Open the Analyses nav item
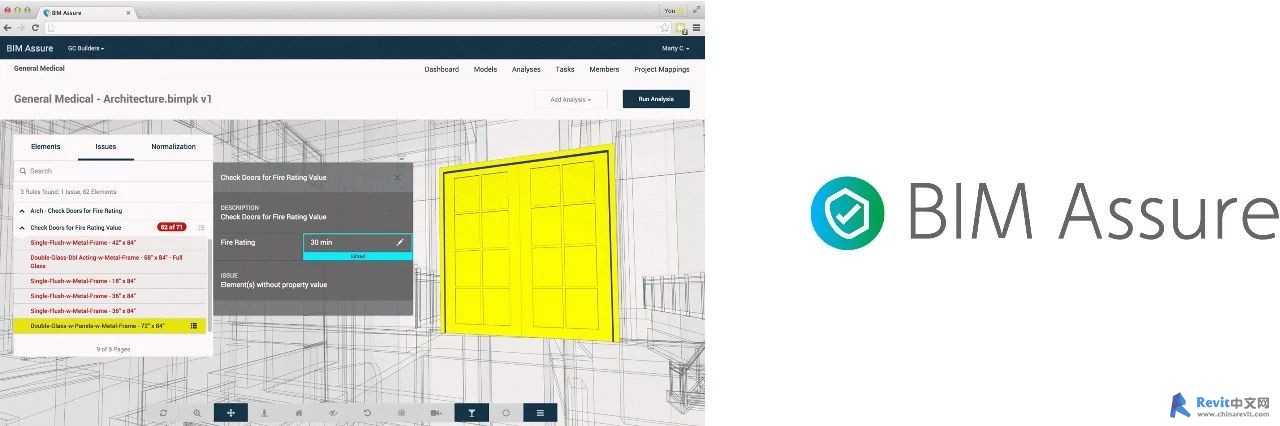1280x426 pixels. click(526, 69)
